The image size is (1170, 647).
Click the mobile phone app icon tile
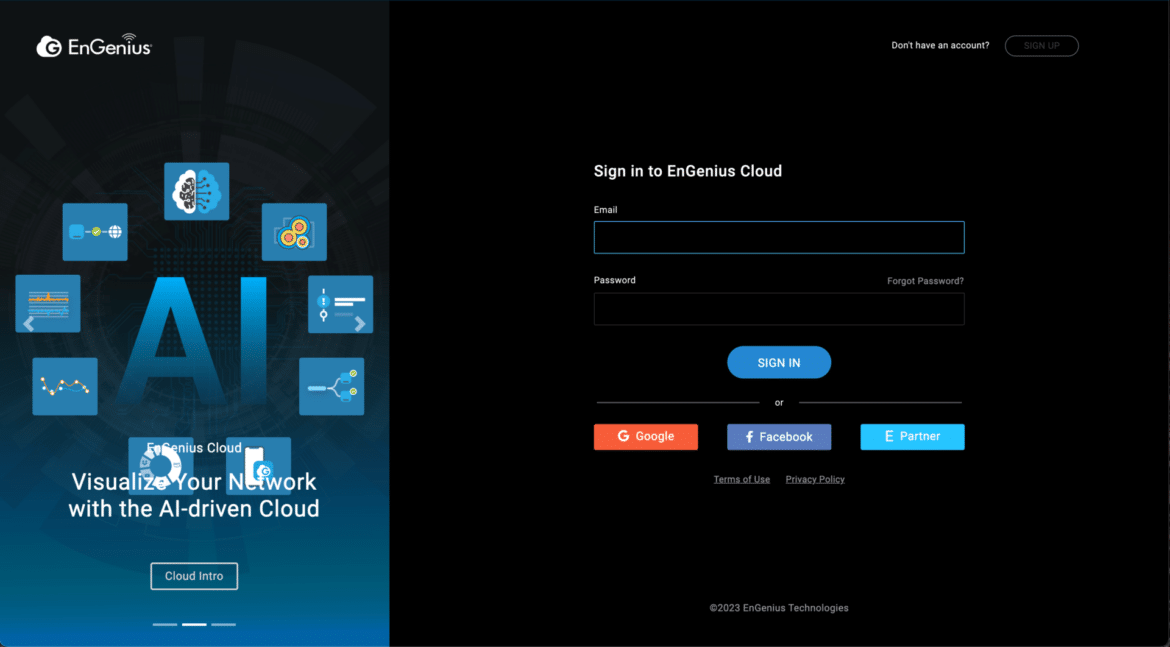pyautogui.click(x=258, y=466)
